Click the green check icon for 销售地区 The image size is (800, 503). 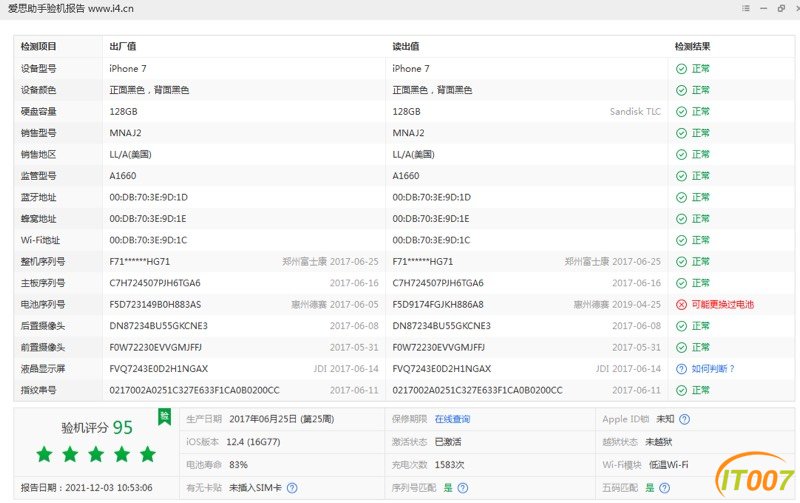681,155
